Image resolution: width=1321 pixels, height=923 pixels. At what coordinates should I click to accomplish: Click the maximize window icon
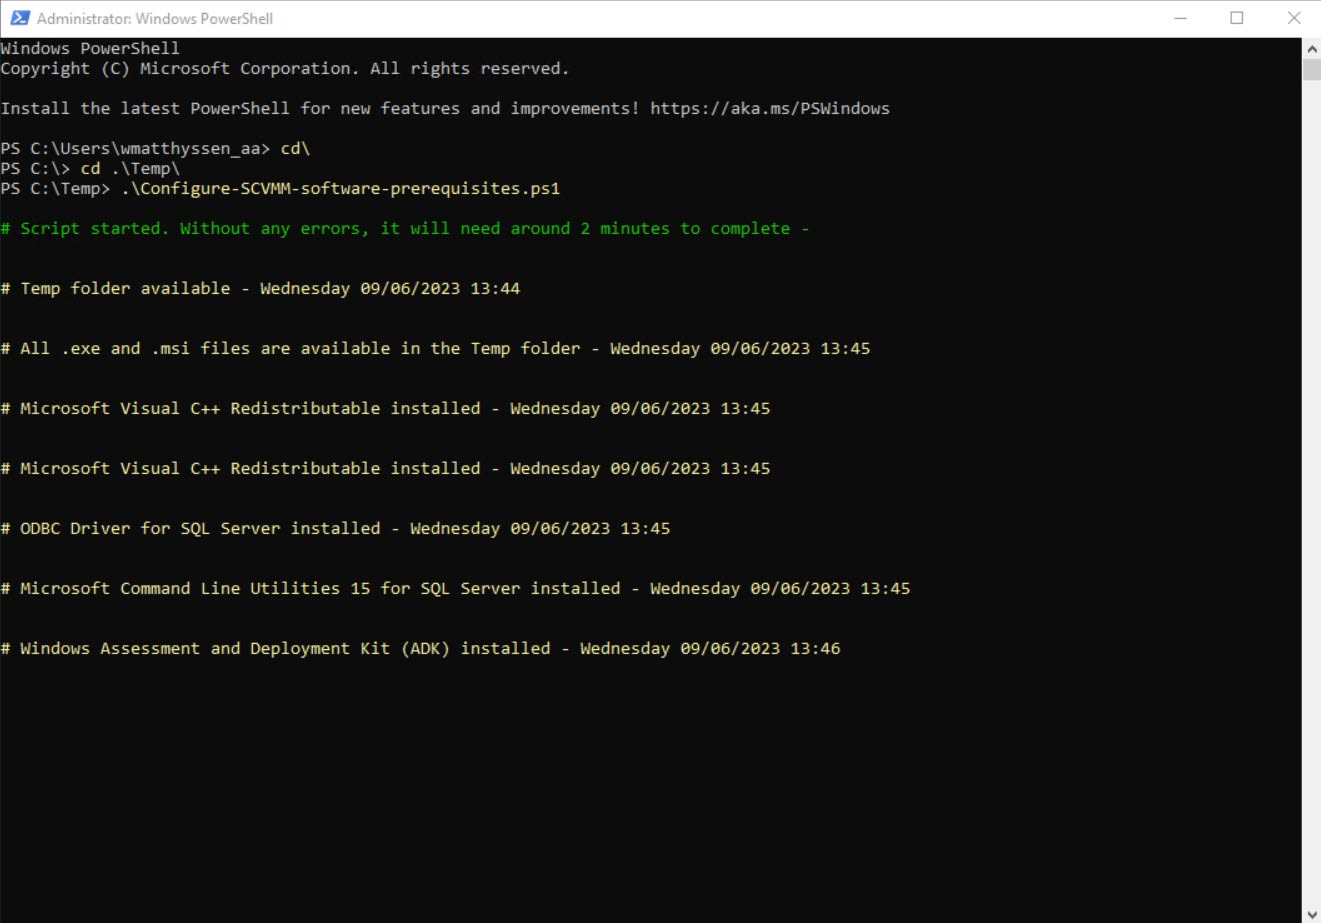pos(1237,17)
